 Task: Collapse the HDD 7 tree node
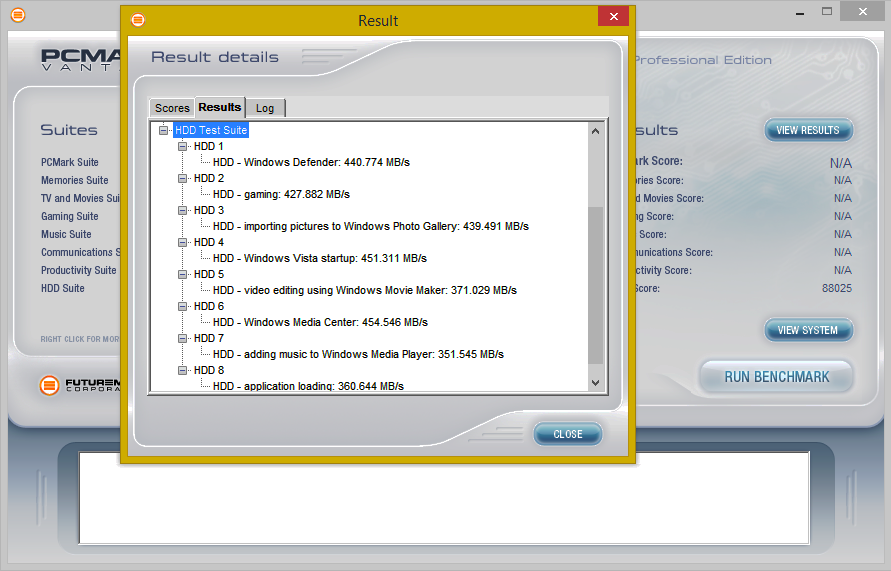coord(183,338)
